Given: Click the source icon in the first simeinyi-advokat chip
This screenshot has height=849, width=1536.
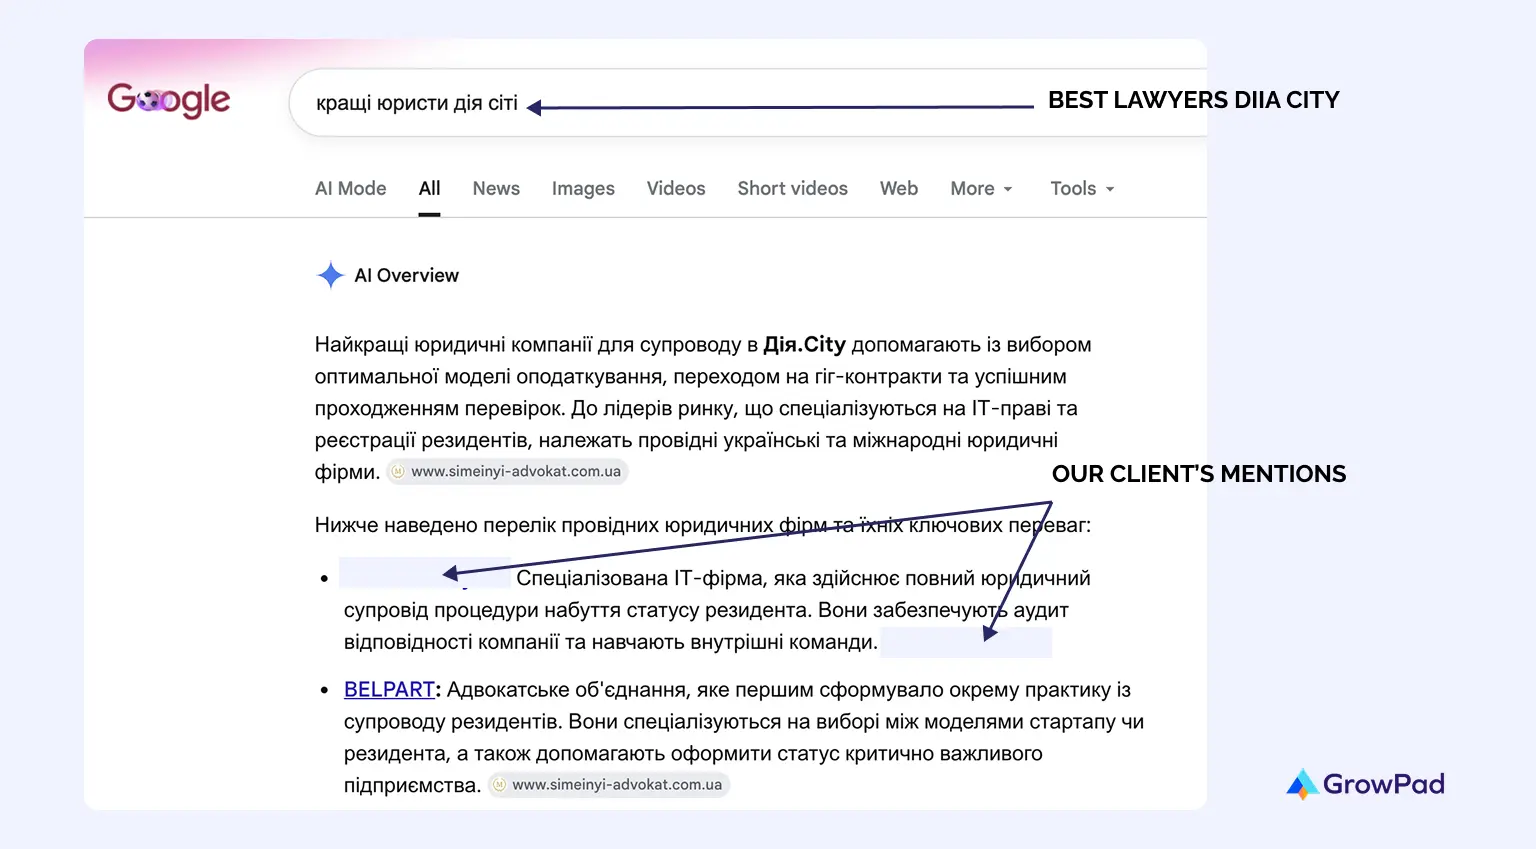Looking at the screenshot, I should tap(398, 471).
